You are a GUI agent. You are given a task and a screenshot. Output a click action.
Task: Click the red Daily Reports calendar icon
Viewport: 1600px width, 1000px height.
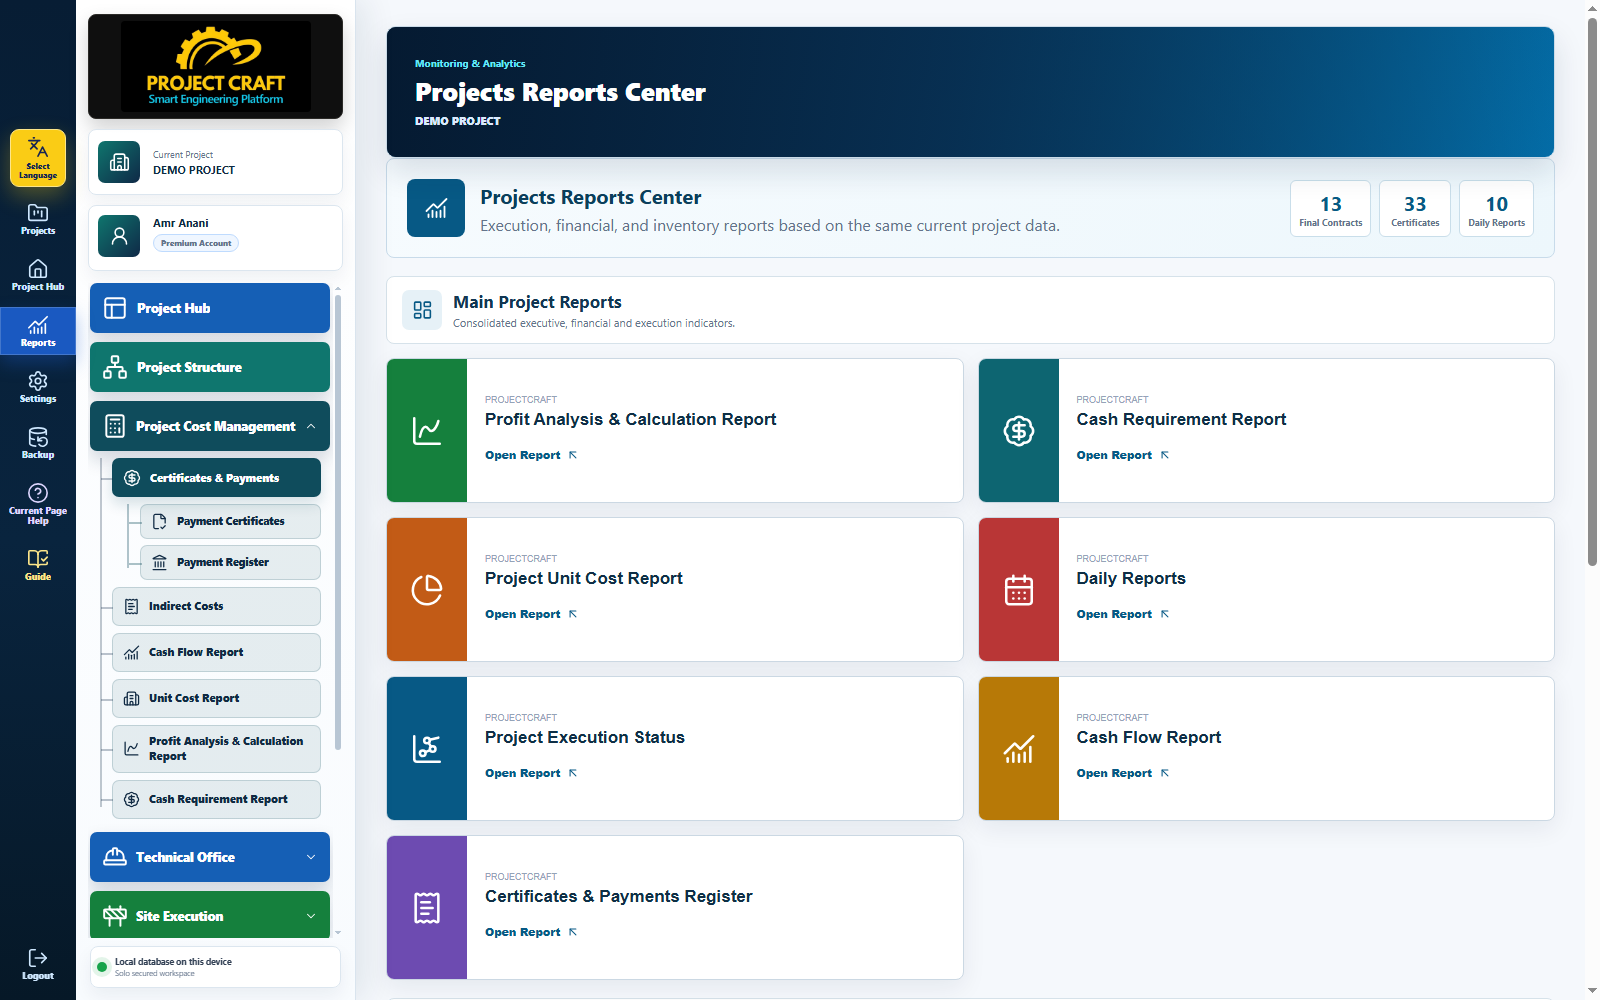coord(1019,590)
